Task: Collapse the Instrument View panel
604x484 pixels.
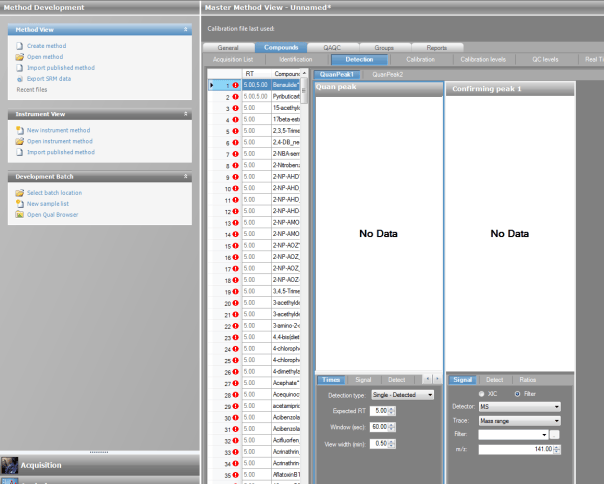Action: tap(186, 114)
